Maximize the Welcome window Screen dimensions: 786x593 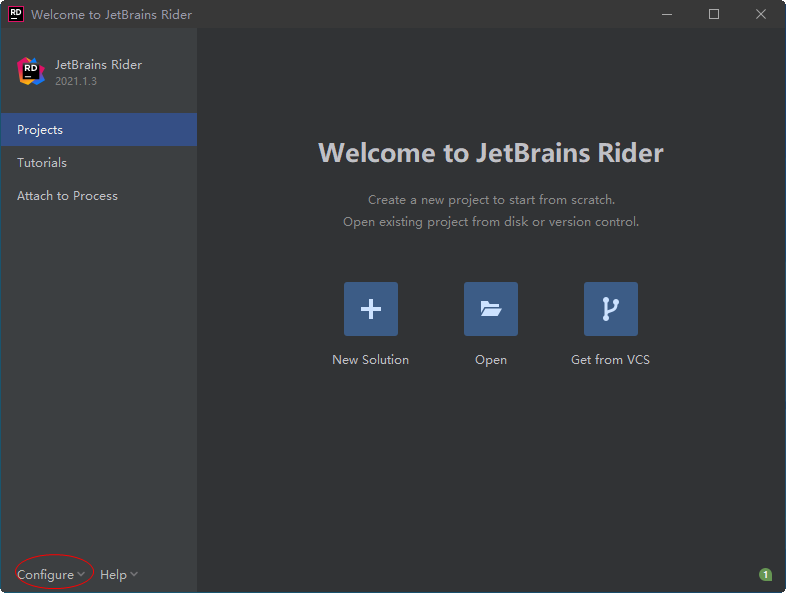point(714,14)
